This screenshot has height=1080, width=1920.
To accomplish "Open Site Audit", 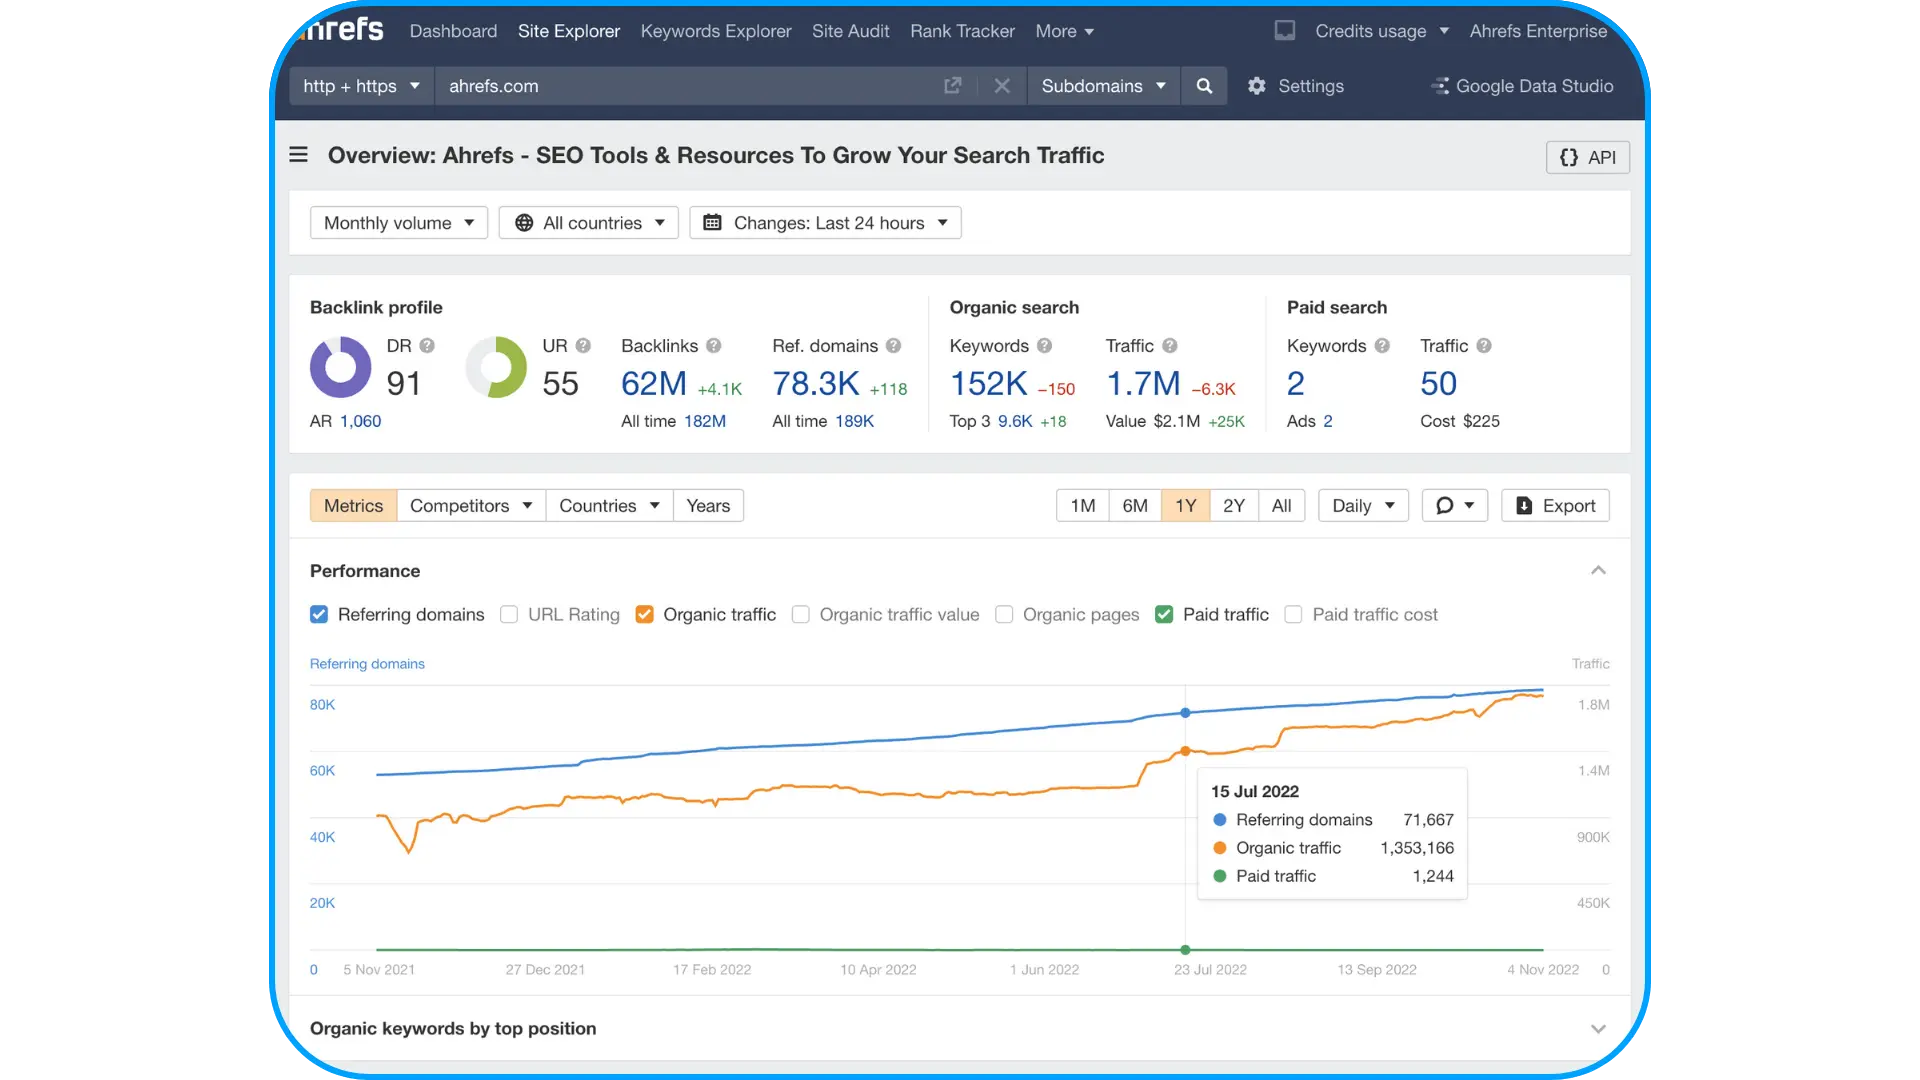I will point(850,31).
